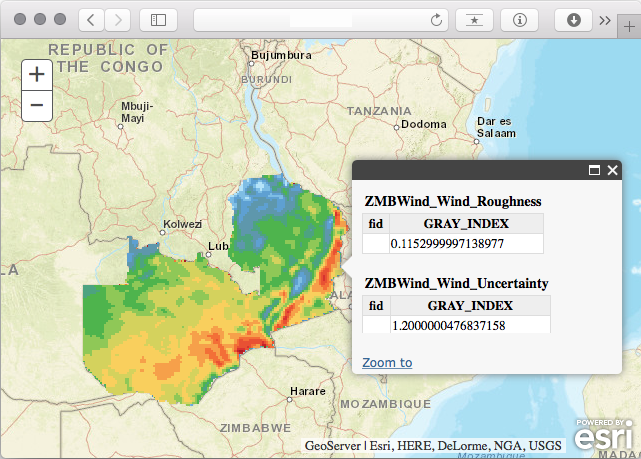Show browser downloads
The height and width of the screenshot is (459, 641).
573,20
